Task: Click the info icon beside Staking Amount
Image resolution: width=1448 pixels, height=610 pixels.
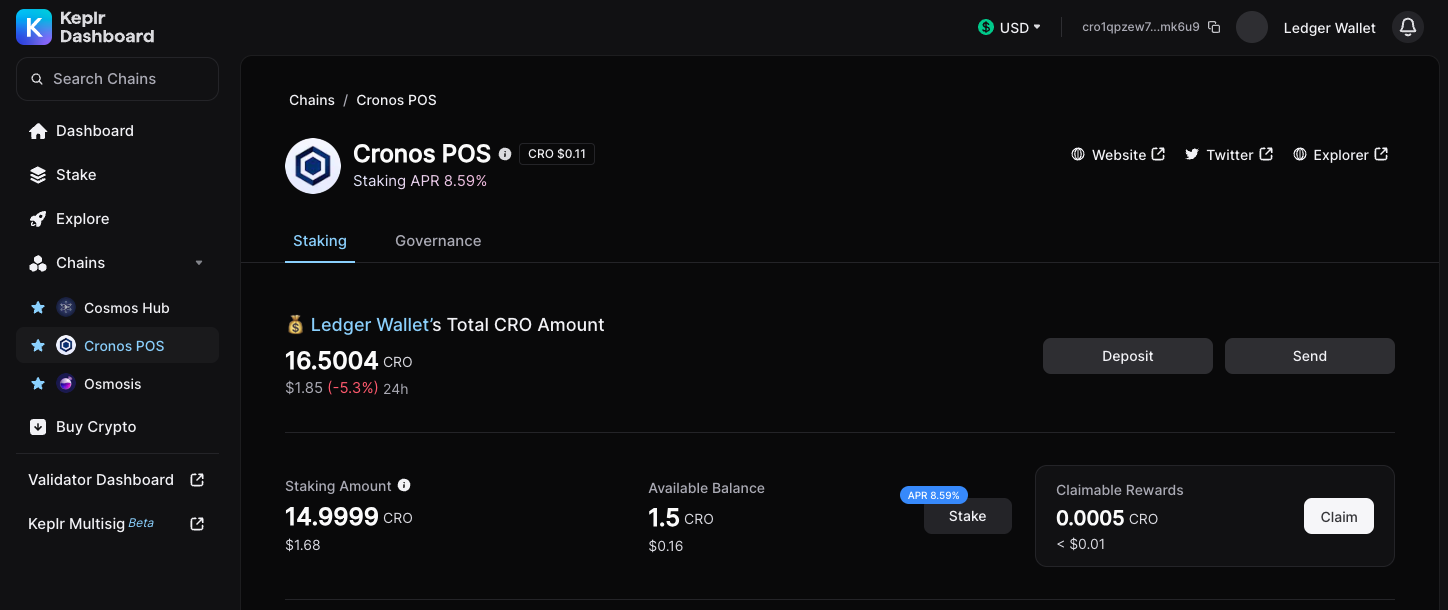Action: pyautogui.click(x=404, y=485)
